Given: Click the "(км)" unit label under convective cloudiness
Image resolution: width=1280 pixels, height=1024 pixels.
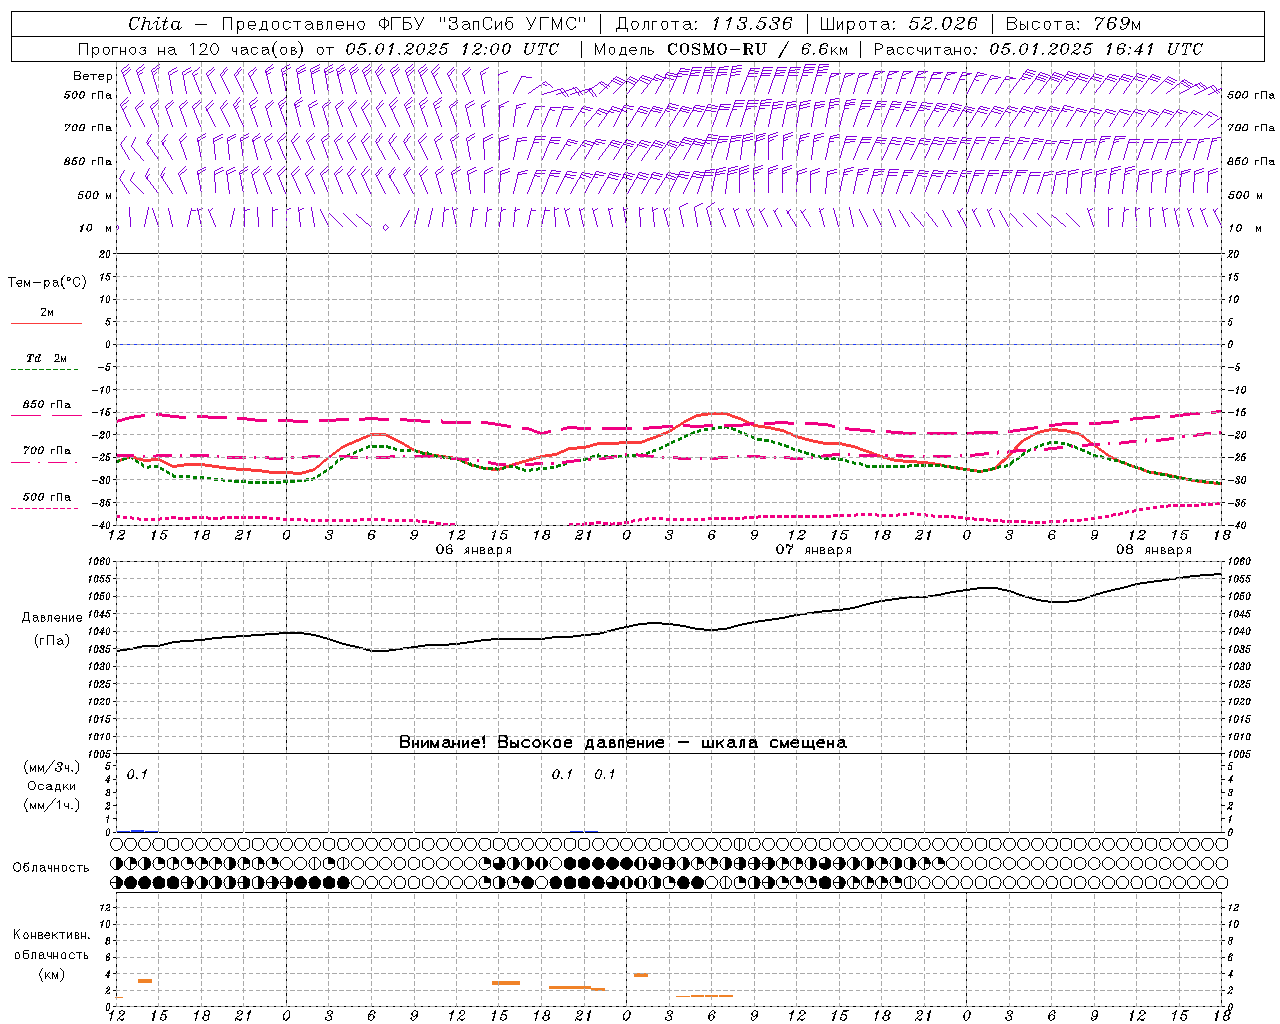Looking at the screenshot, I should [x=52, y=974].
